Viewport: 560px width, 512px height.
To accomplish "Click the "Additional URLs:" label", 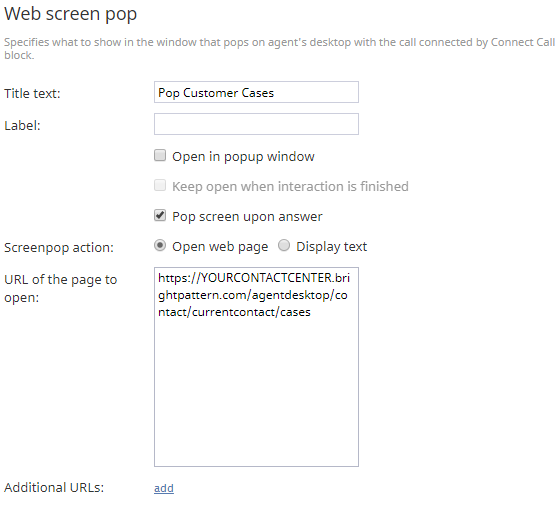I will pos(54,488).
